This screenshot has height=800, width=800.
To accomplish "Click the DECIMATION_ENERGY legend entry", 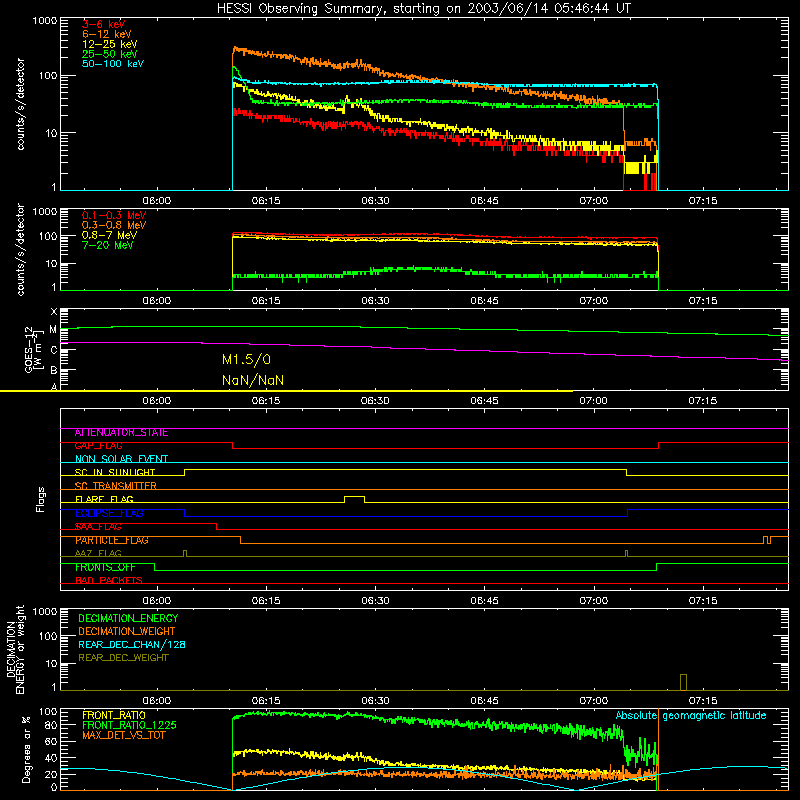I will coord(128,618).
